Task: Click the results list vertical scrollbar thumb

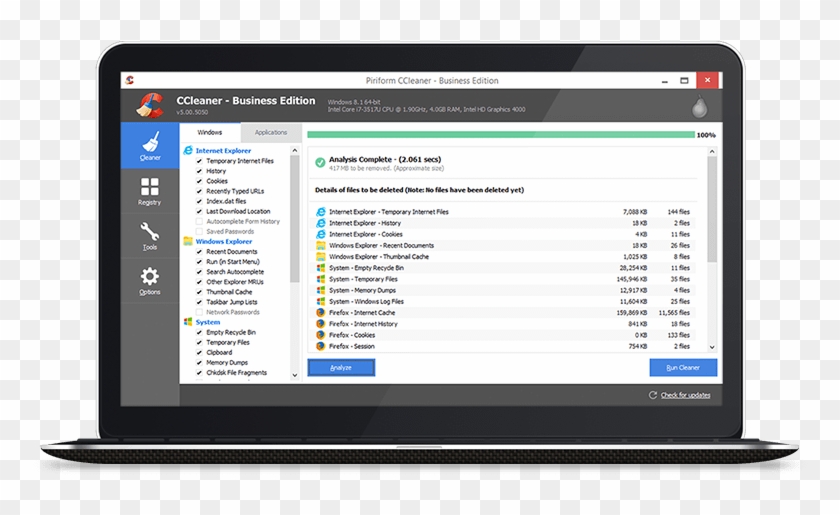Action: pyautogui.click(x=712, y=209)
